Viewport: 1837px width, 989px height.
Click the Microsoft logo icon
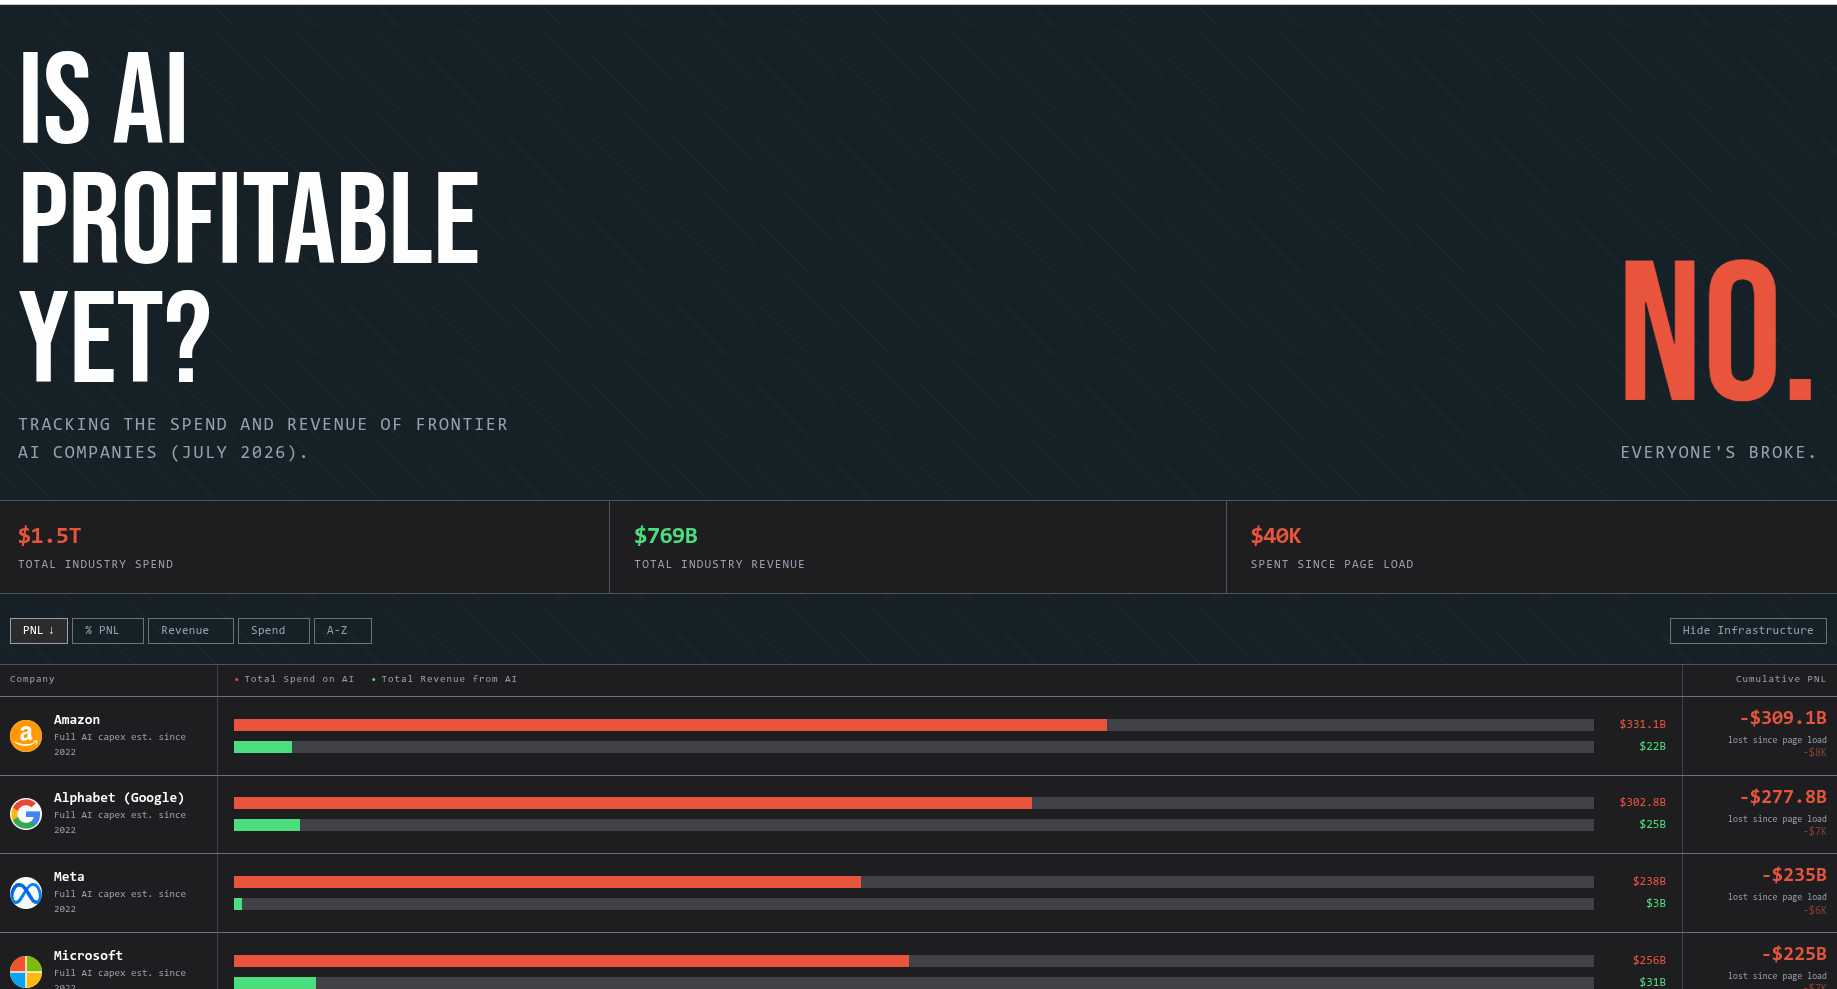click(x=26, y=971)
